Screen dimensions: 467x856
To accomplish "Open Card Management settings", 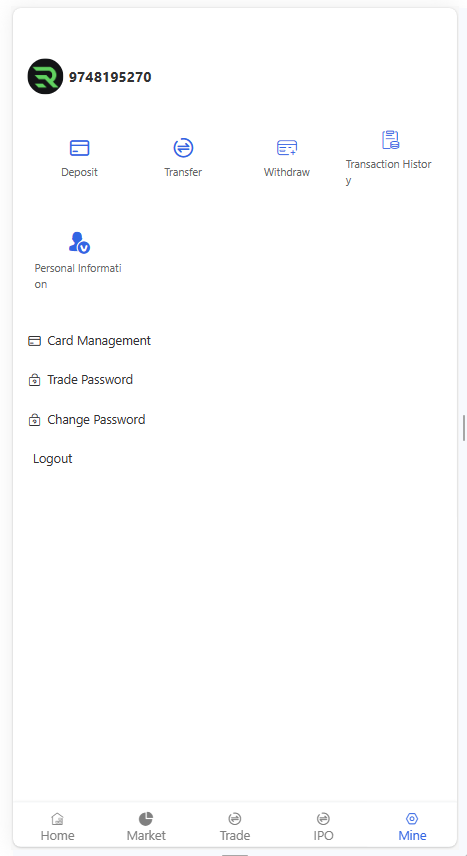I will (90, 341).
